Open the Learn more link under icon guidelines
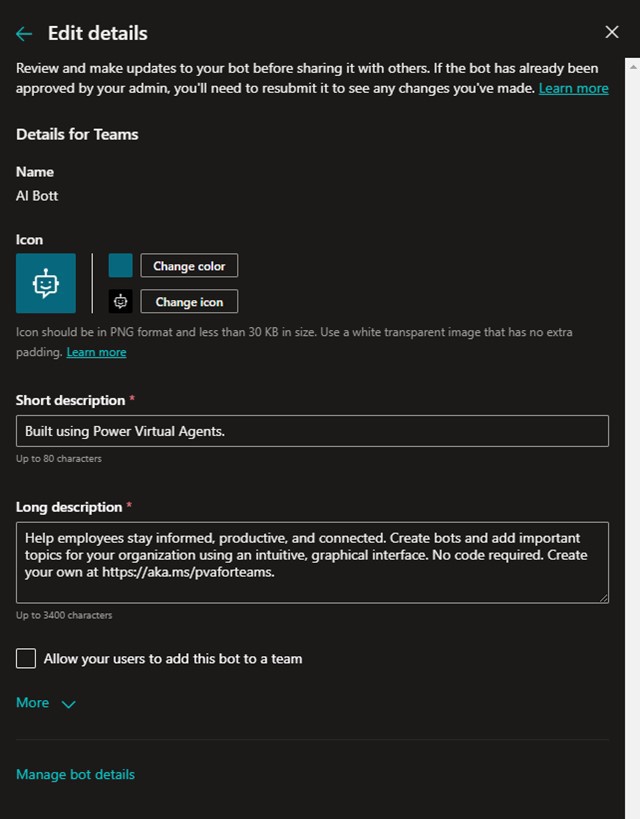 pos(96,352)
